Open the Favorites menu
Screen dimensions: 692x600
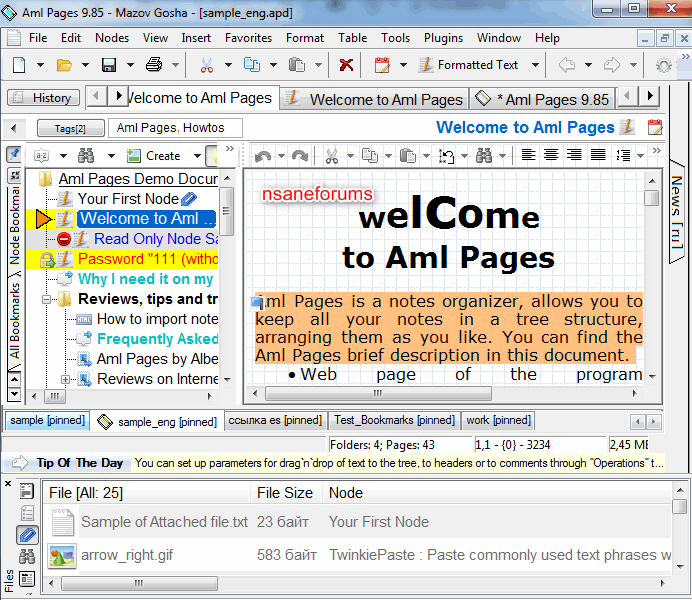pyautogui.click(x=248, y=38)
